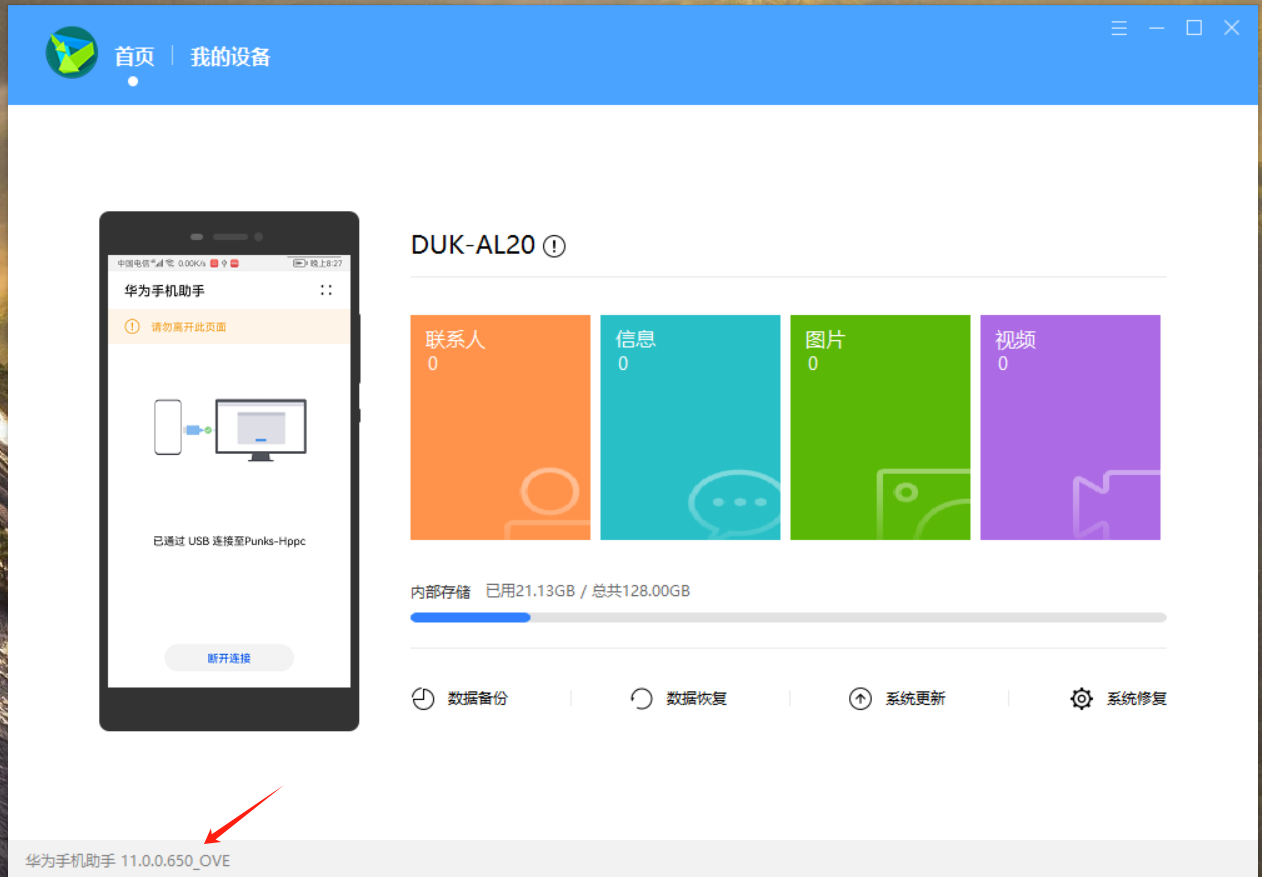The width and height of the screenshot is (1262, 877).
Task: Open the teal 信息 tile
Action: 690,427
